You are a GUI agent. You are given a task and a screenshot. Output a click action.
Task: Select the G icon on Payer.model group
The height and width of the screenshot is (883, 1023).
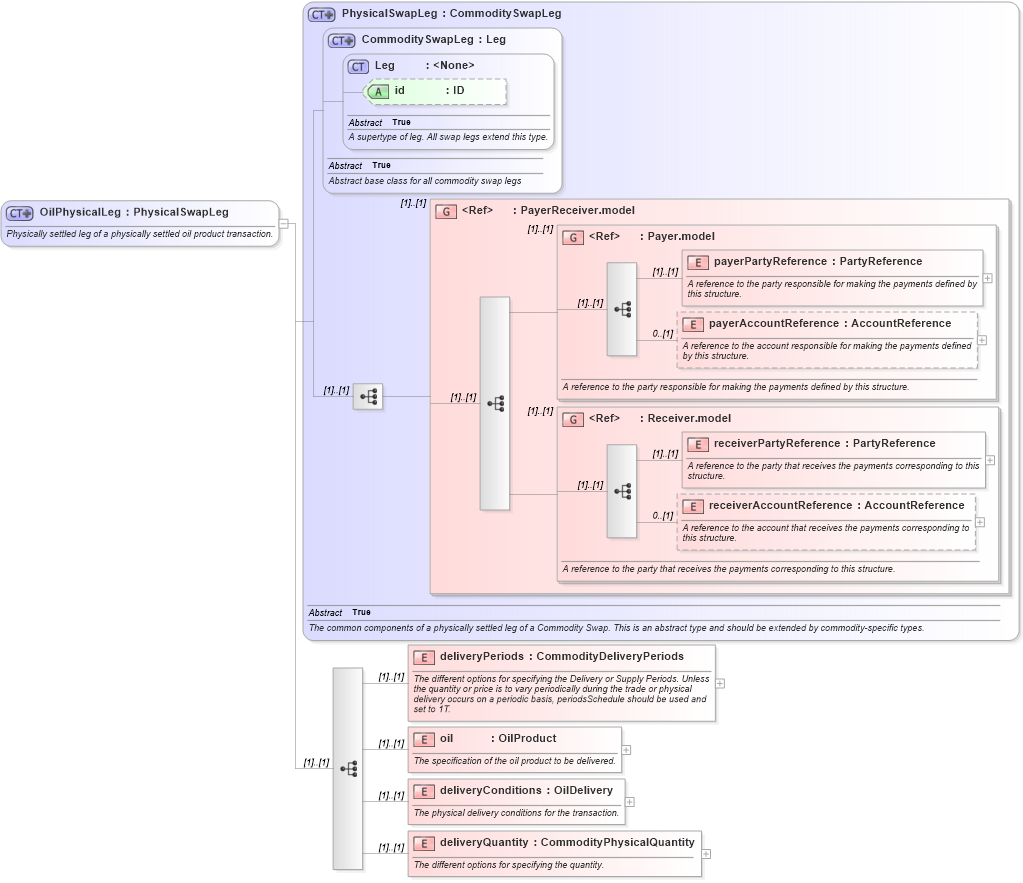pos(573,237)
